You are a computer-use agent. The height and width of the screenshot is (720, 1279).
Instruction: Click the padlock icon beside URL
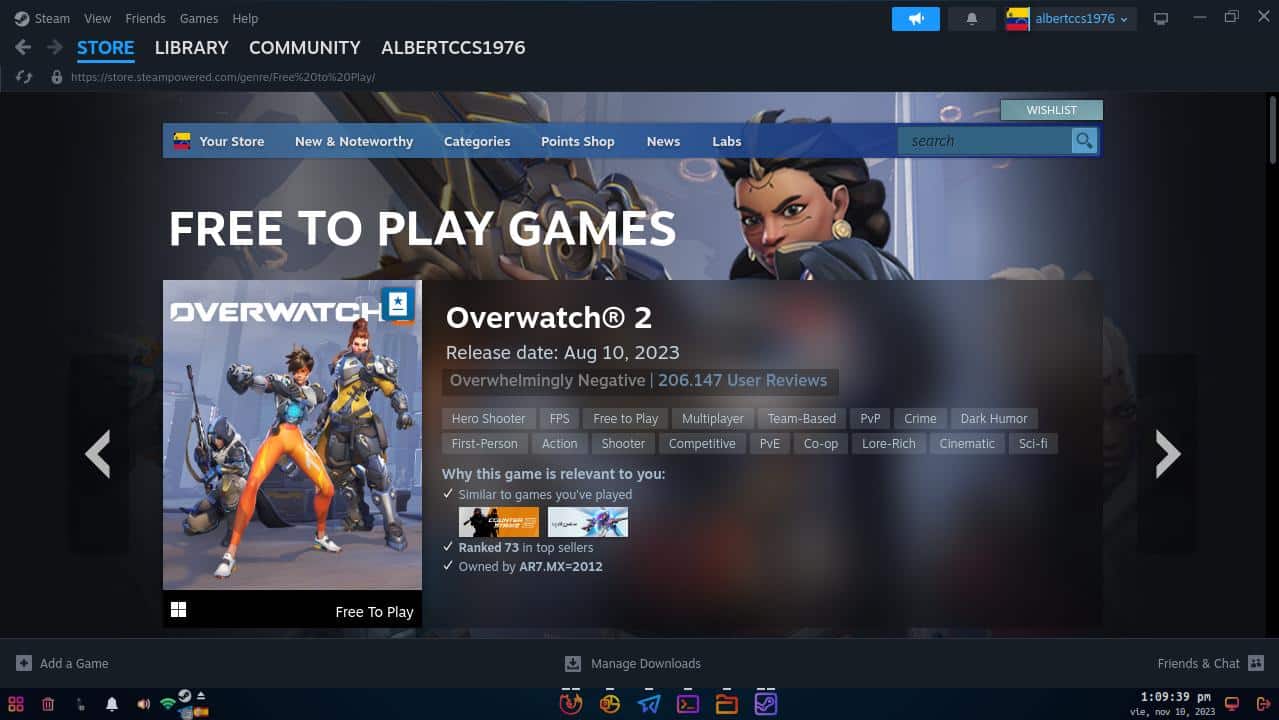click(56, 77)
